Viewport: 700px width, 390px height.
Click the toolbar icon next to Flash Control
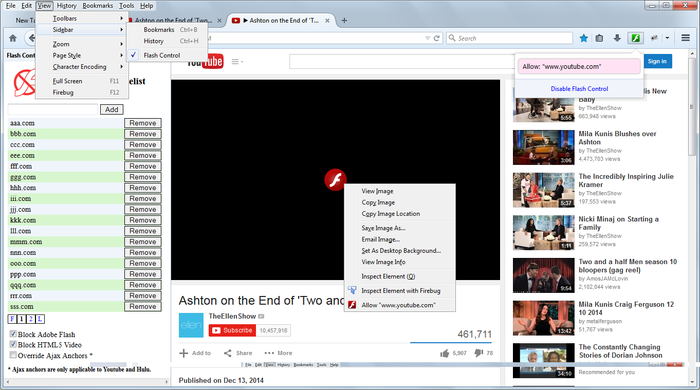pos(654,38)
